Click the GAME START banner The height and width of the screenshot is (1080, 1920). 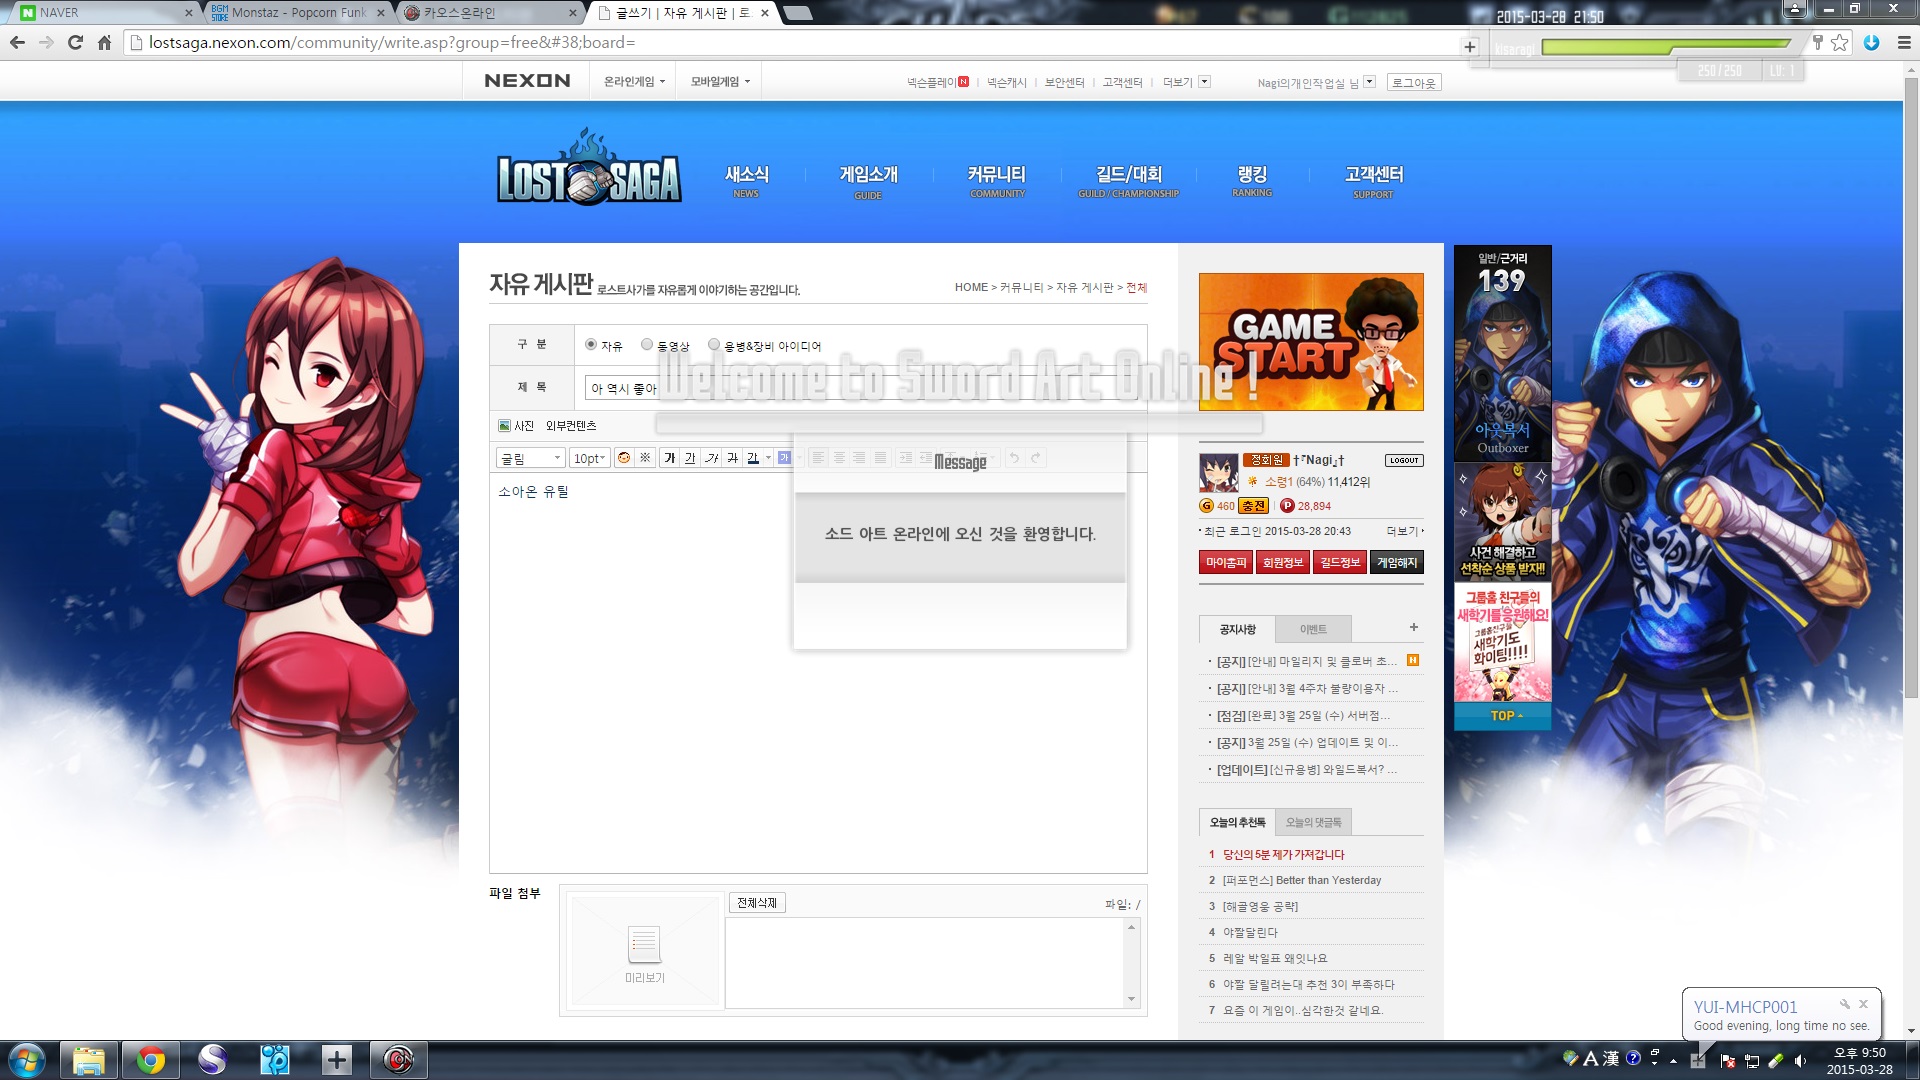pos(1311,342)
